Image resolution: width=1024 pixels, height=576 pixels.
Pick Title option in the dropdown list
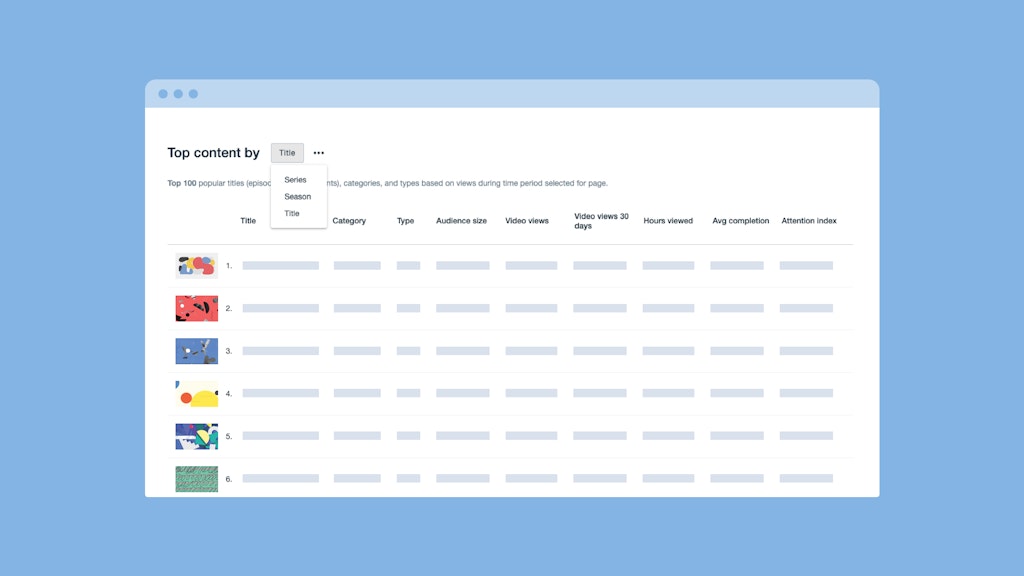pos(292,214)
